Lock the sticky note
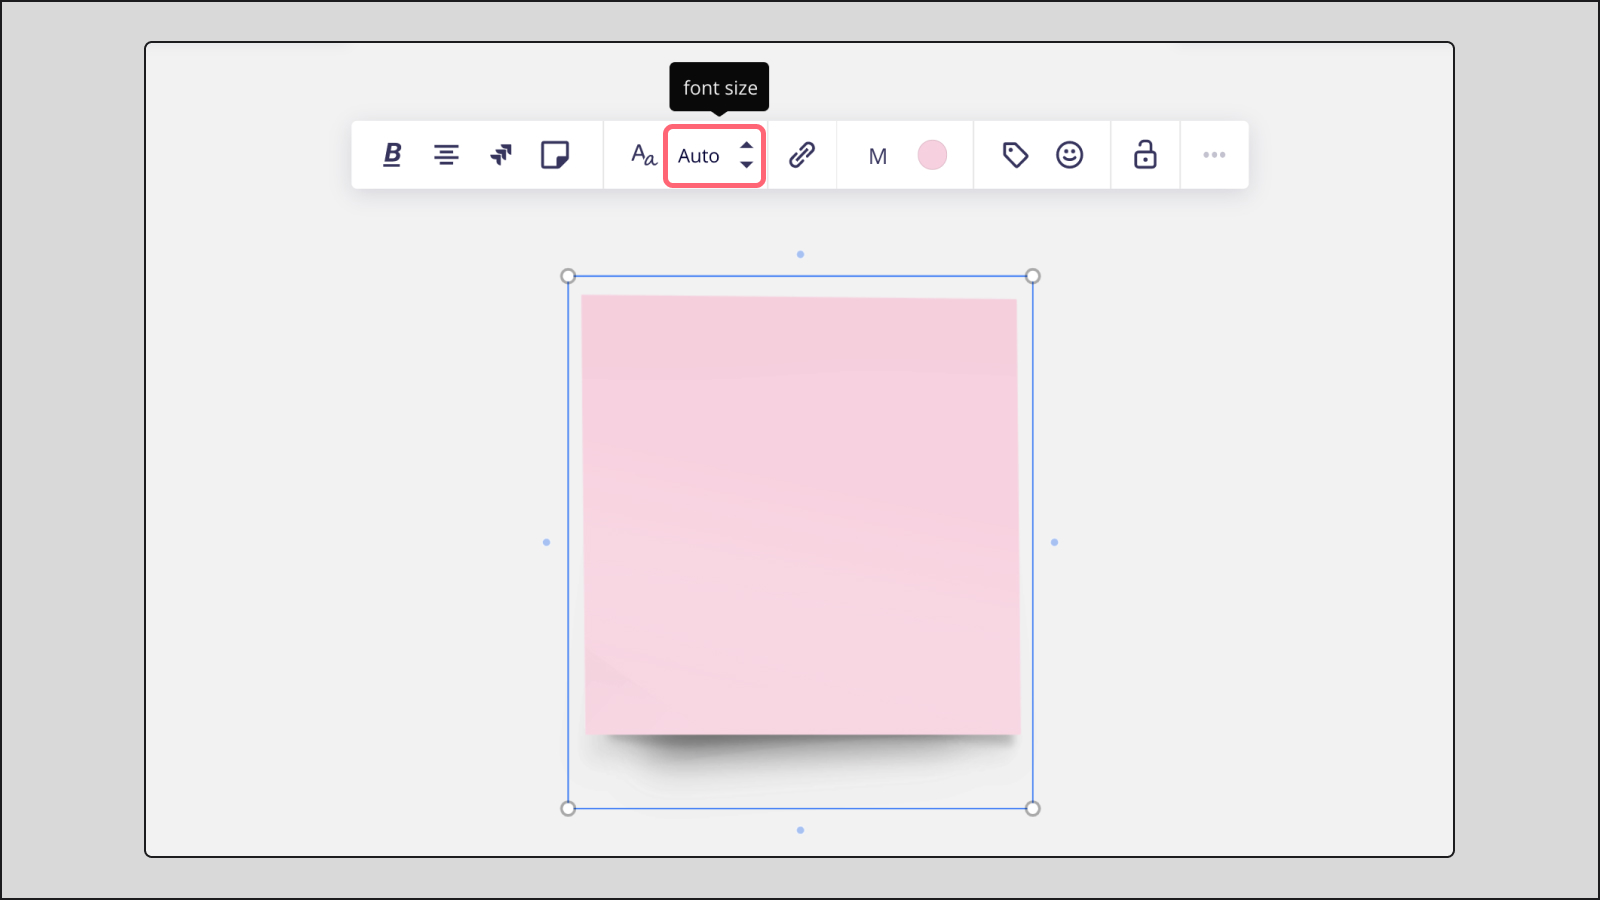1600x900 pixels. (x=1145, y=155)
